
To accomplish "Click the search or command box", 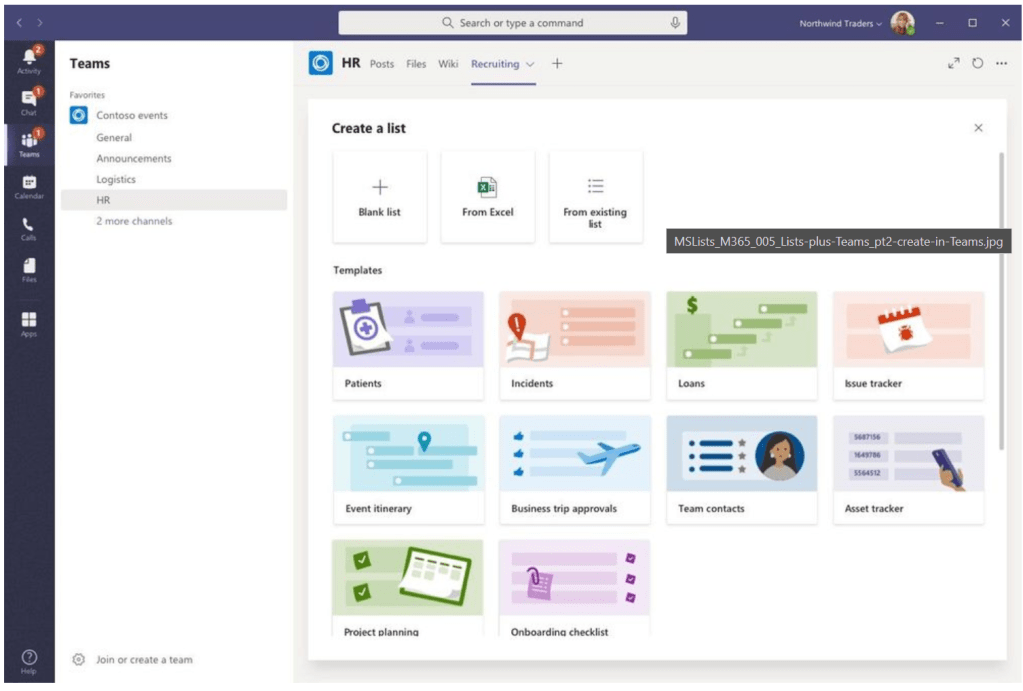I will (512, 23).
